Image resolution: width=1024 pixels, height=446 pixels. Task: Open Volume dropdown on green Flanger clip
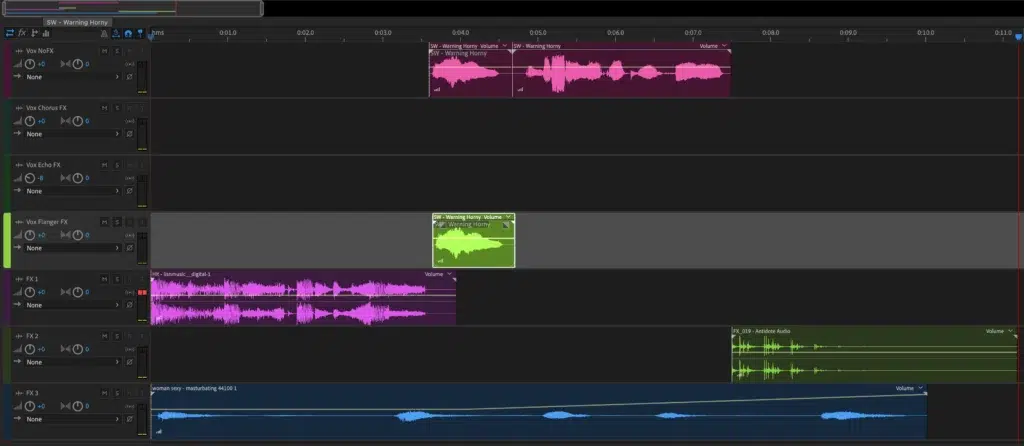[x=498, y=217]
